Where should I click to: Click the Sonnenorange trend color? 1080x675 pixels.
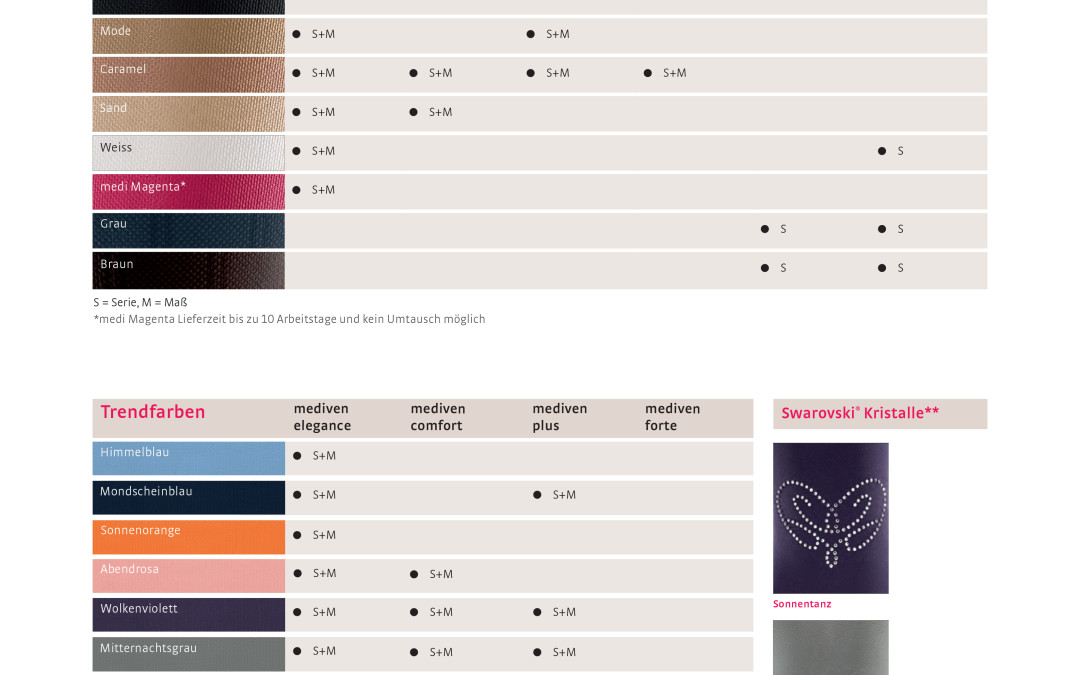point(188,537)
